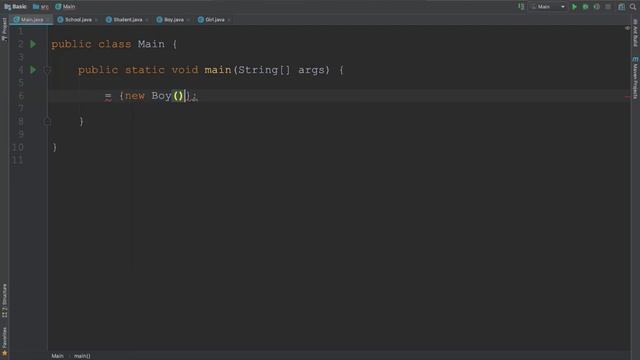
Task: Click the Stop process icon in the toolbar
Action: (608, 7)
